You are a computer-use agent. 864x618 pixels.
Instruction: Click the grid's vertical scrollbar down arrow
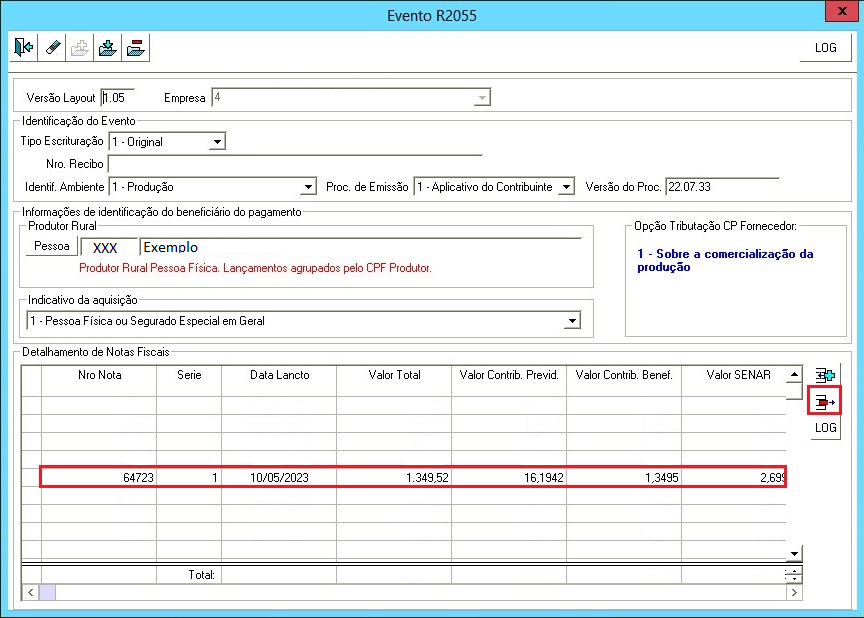click(794, 554)
